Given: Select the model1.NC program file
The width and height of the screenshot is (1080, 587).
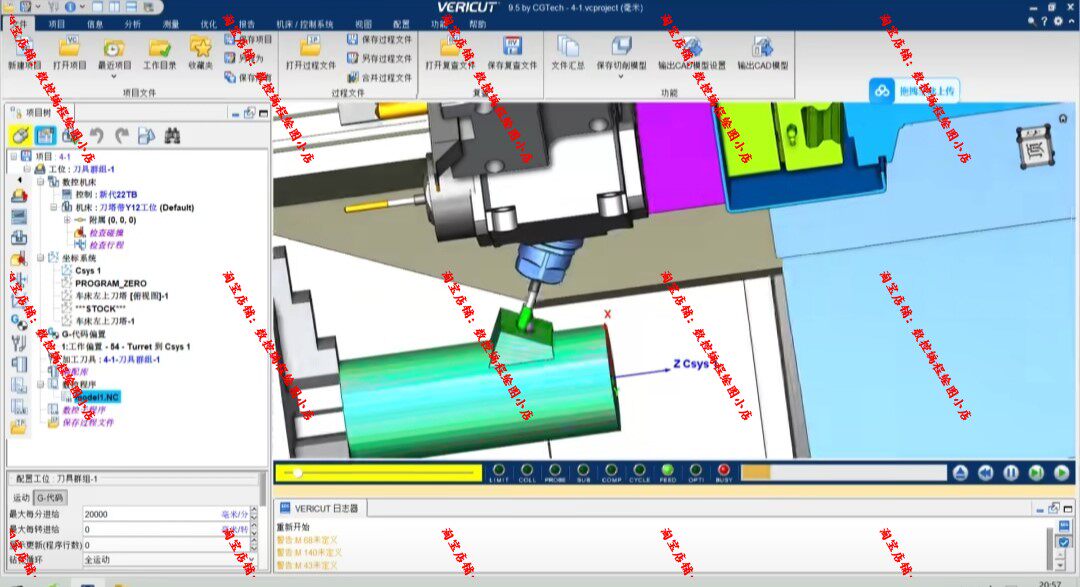Looking at the screenshot, I should (x=97, y=398).
